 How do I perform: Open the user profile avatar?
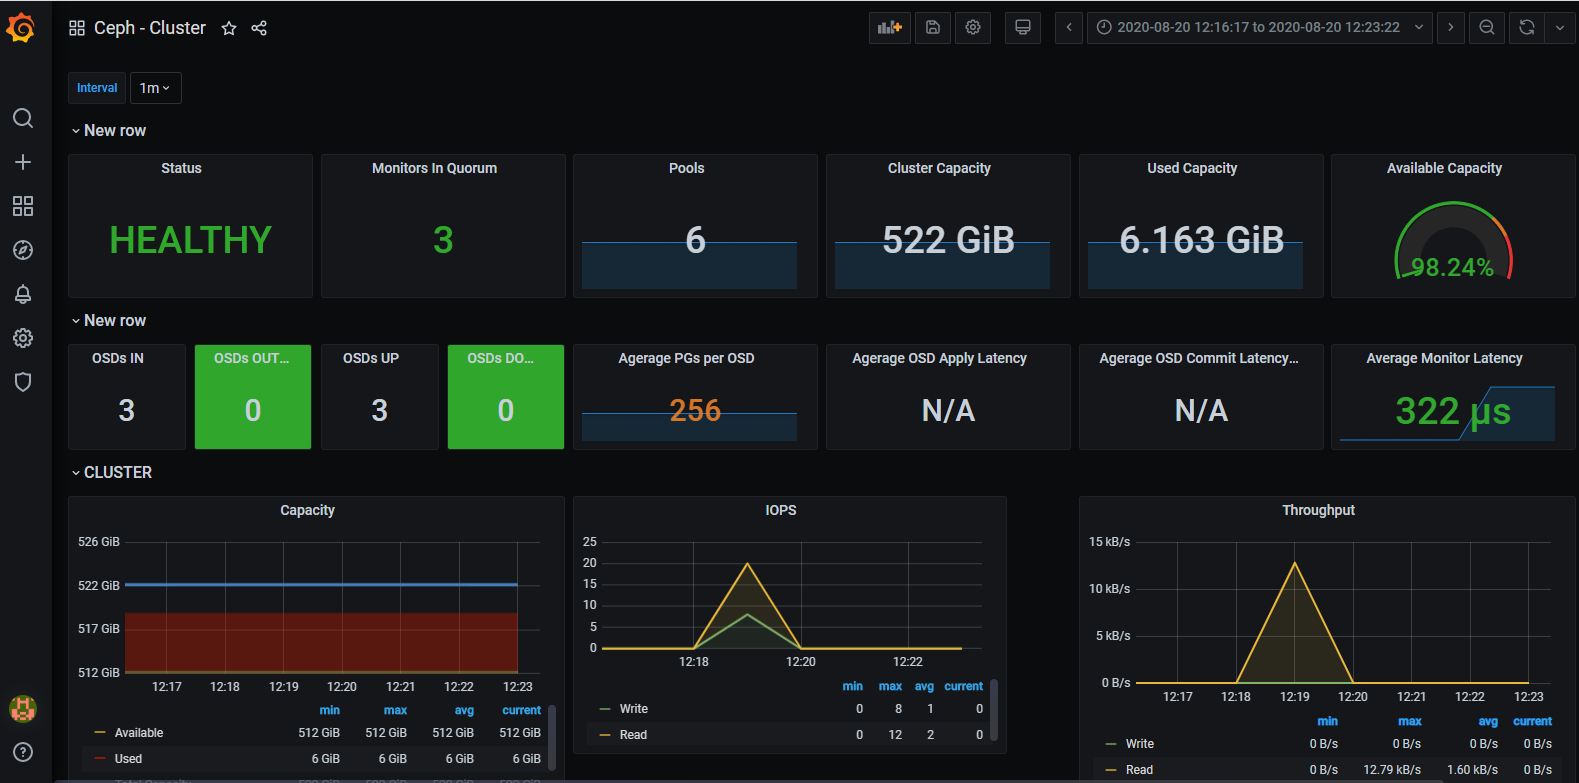pyautogui.click(x=23, y=708)
